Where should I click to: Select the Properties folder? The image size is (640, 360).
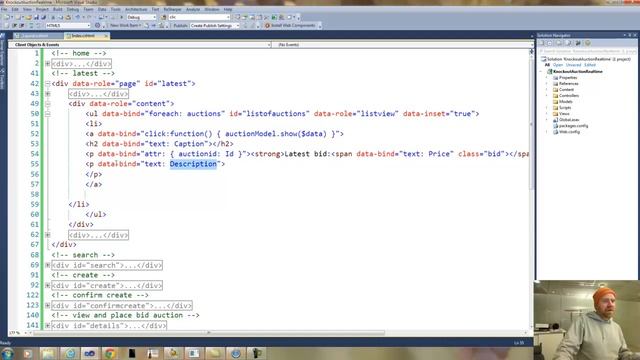point(565,78)
